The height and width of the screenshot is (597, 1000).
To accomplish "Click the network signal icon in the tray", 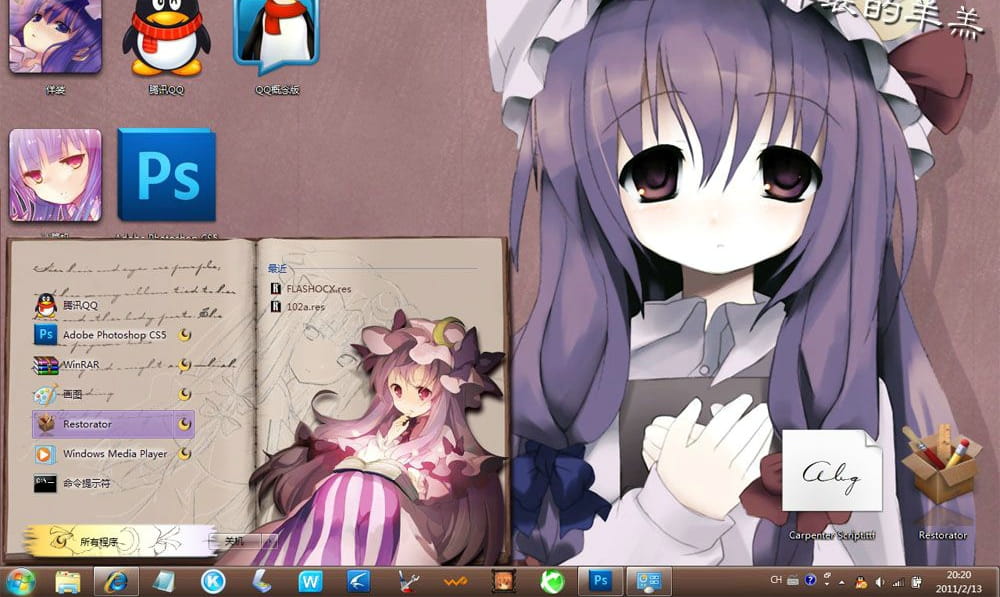I will tap(898, 581).
